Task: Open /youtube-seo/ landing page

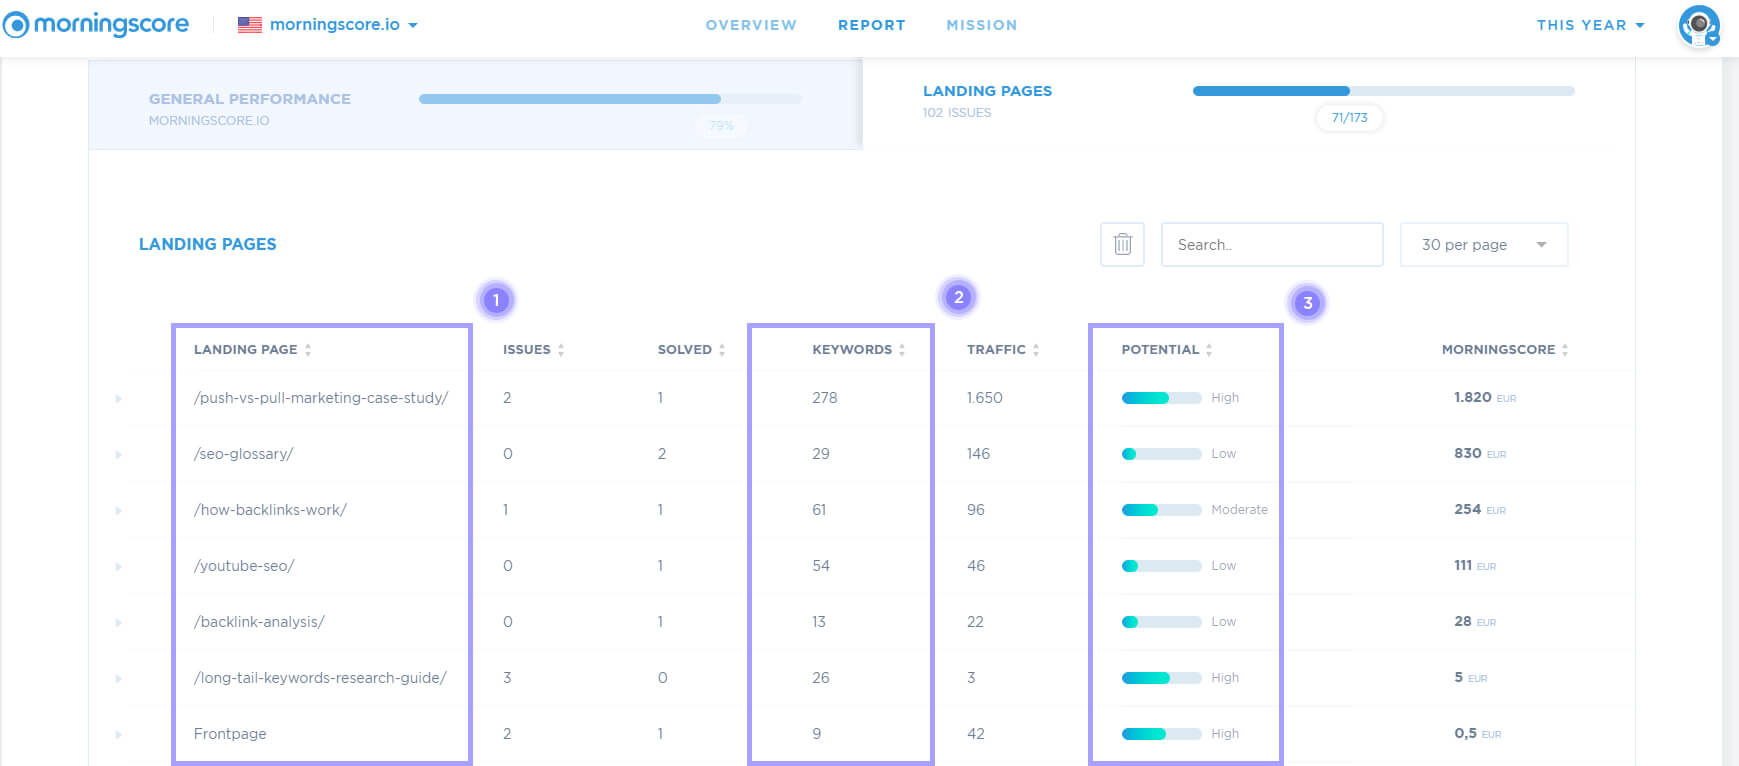Action: point(244,566)
